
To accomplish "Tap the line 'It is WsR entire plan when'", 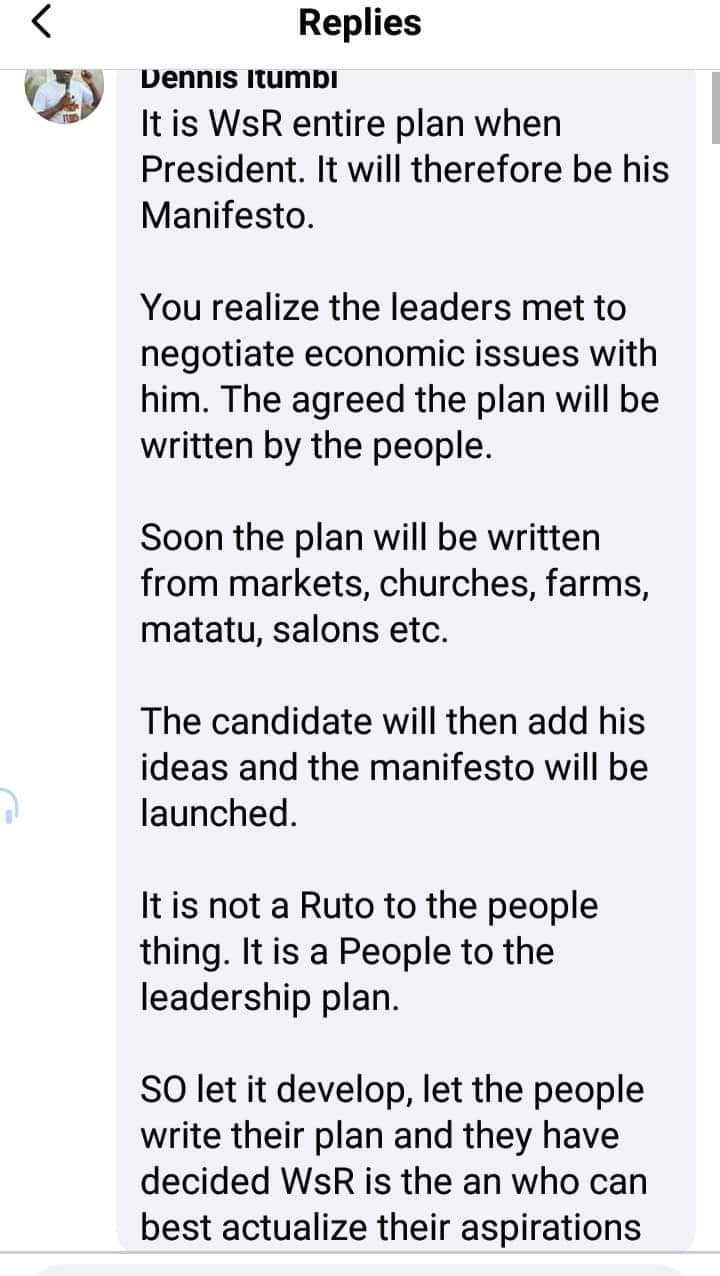I will [351, 124].
